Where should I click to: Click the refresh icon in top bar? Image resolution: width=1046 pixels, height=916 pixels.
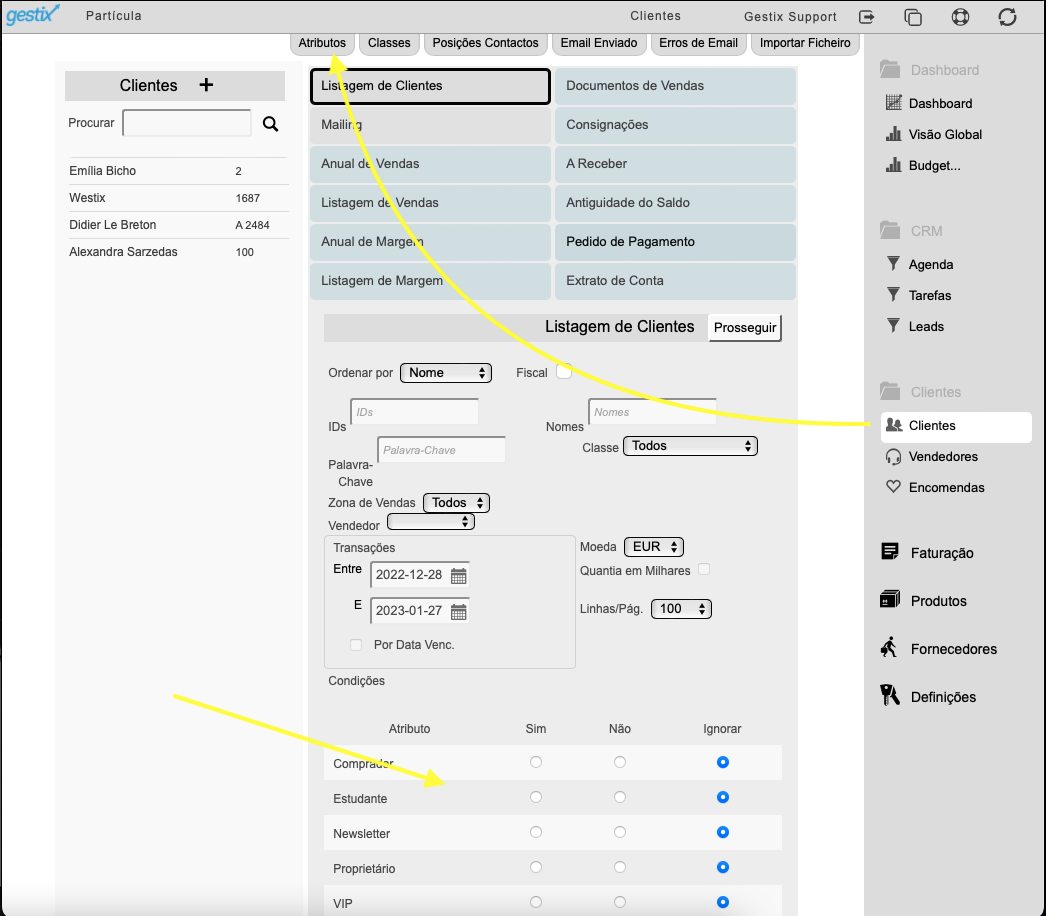1007,17
